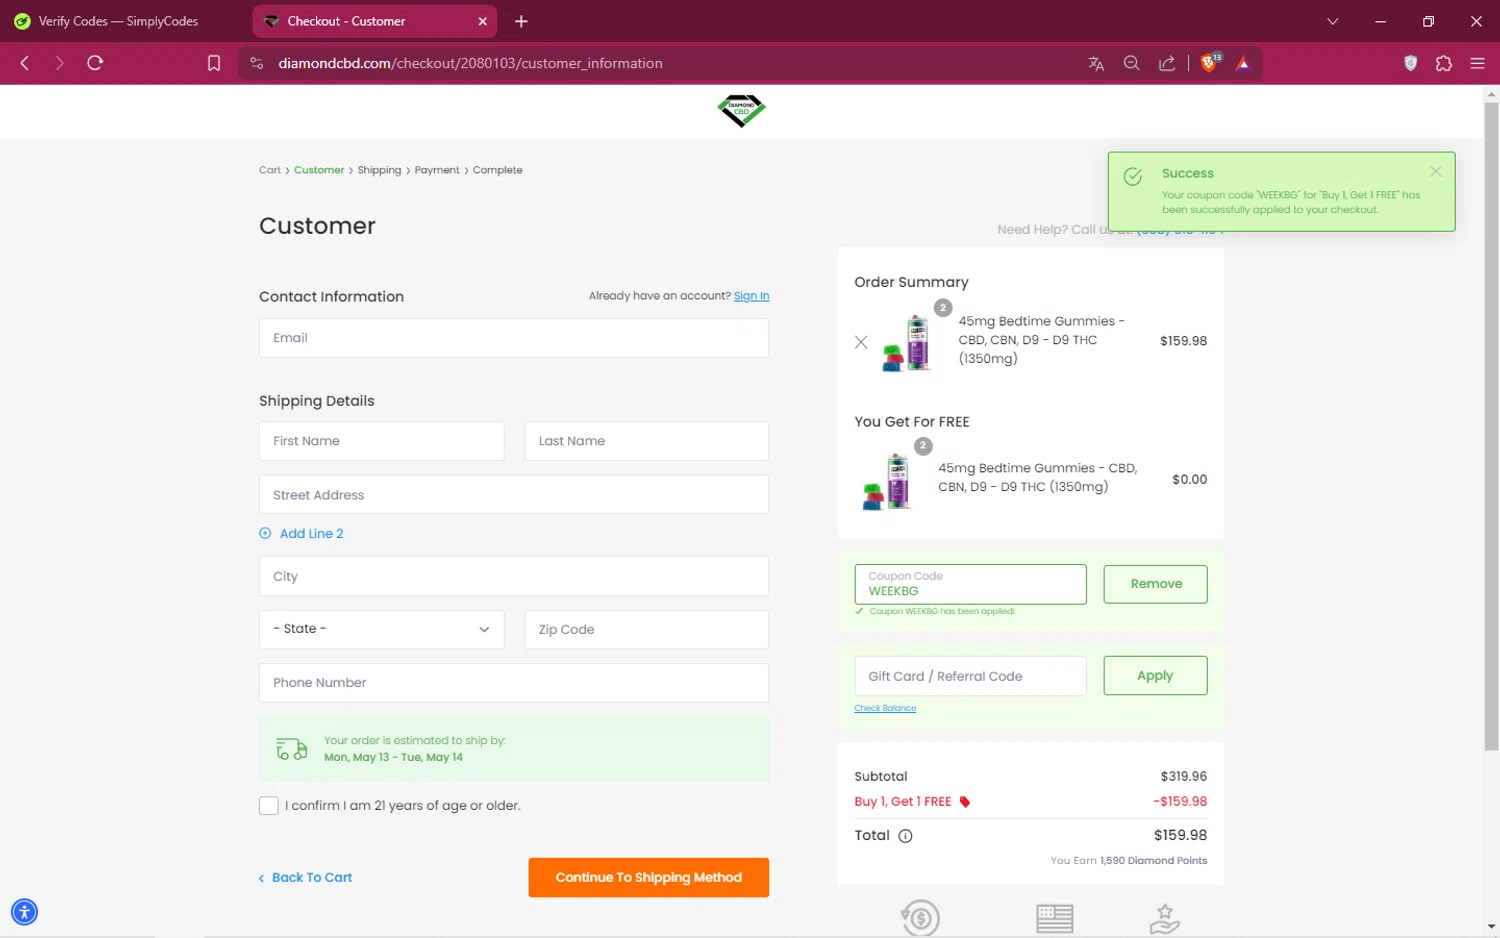Open Brave Rewards triangle icon
This screenshot has height=938, width=1500.
[1243, 63]
